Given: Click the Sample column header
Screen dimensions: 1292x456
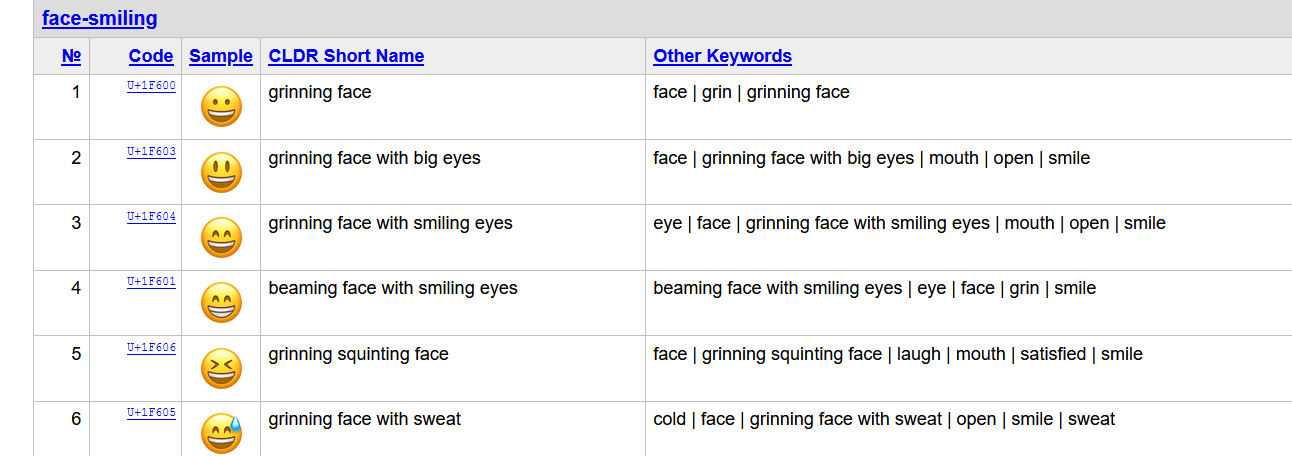Looking at the screenshot, I should [221, 56].
